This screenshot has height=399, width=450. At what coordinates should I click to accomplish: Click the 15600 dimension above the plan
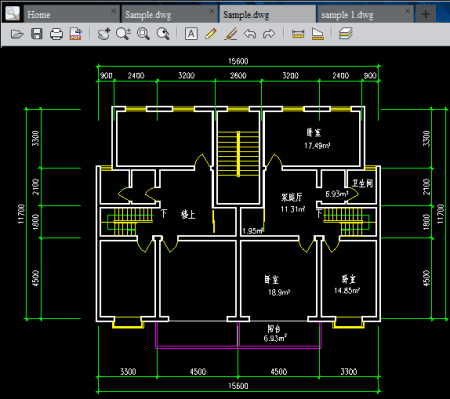click(238, 61)
